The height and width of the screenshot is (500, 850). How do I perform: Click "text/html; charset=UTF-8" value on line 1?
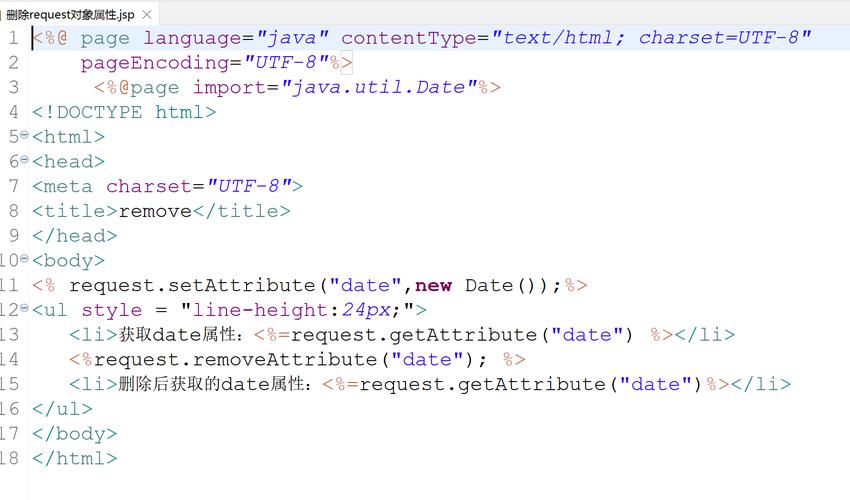(652, 37)
